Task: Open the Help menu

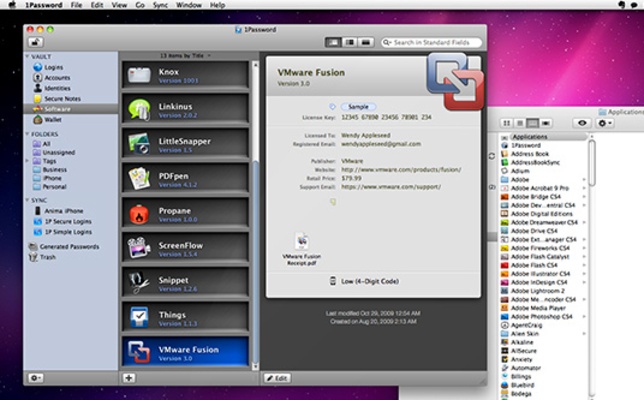Action: coord(217,5)
